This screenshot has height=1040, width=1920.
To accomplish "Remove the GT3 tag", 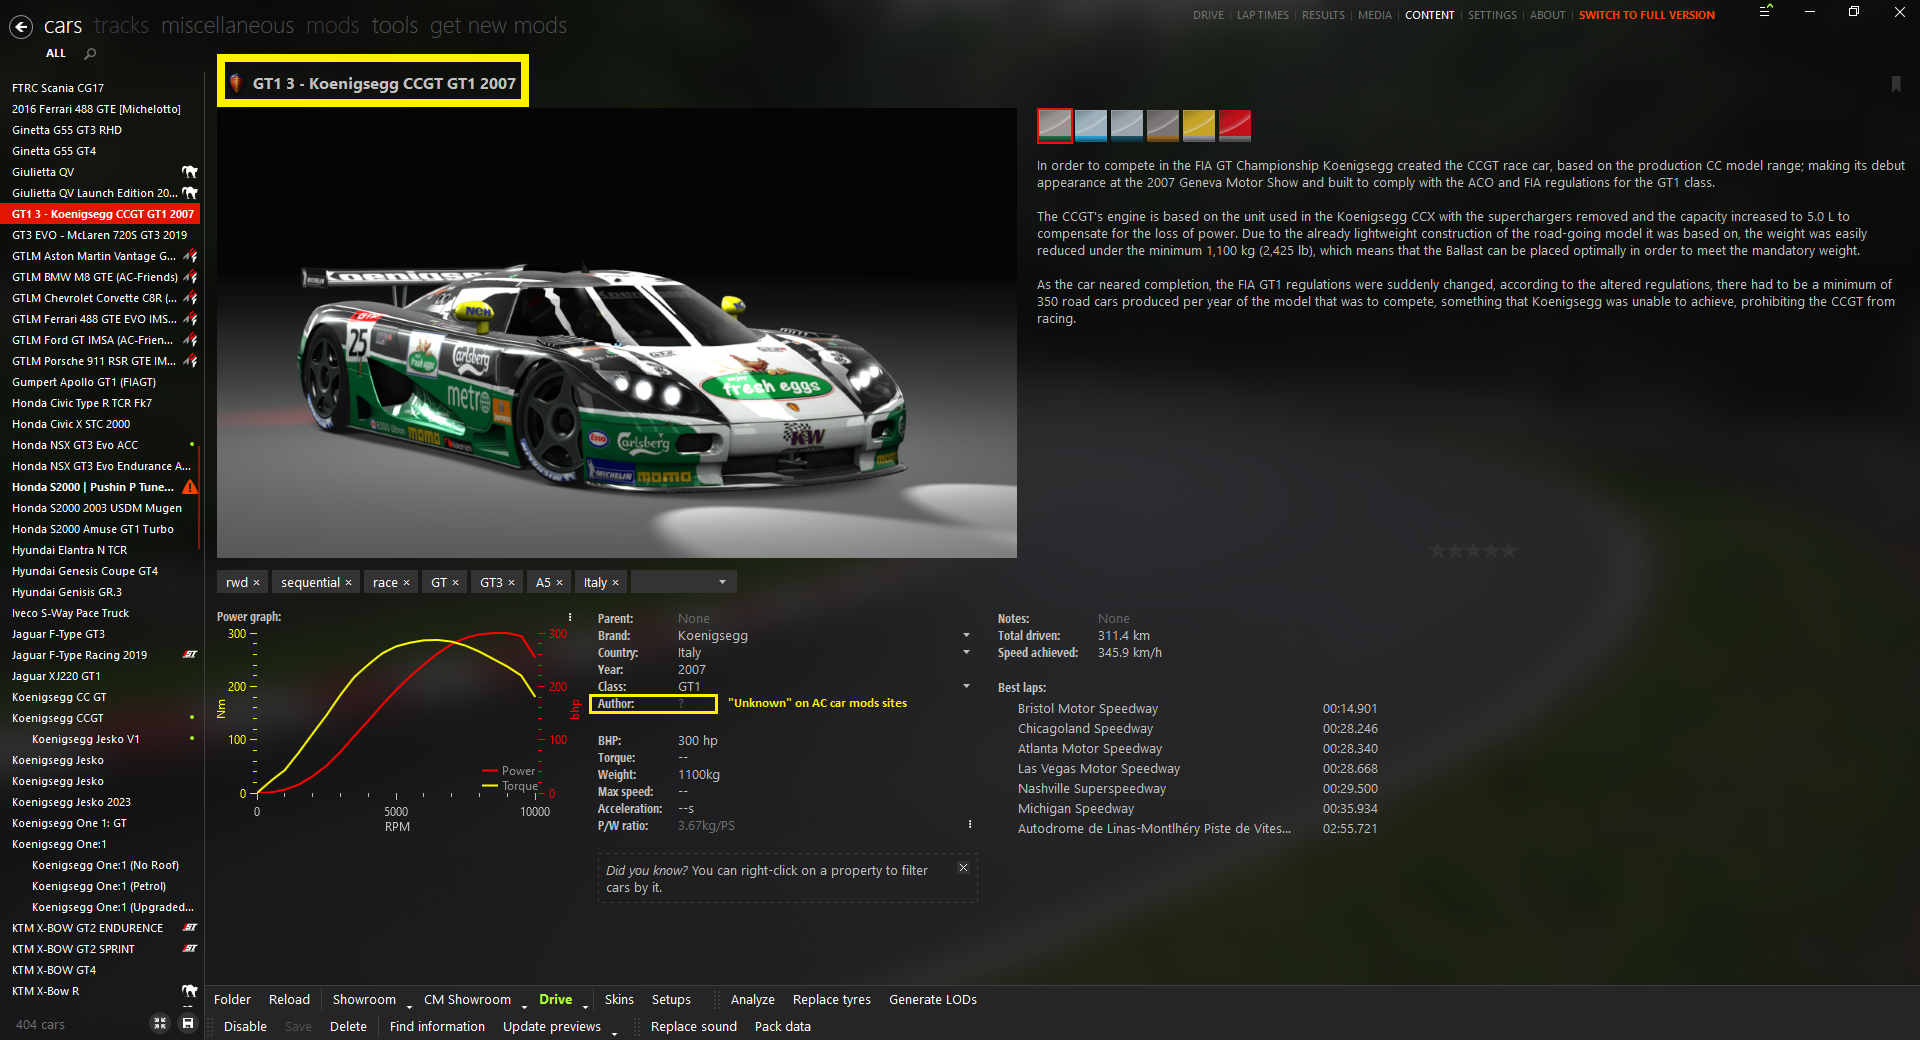I will (x=511, y=583).
